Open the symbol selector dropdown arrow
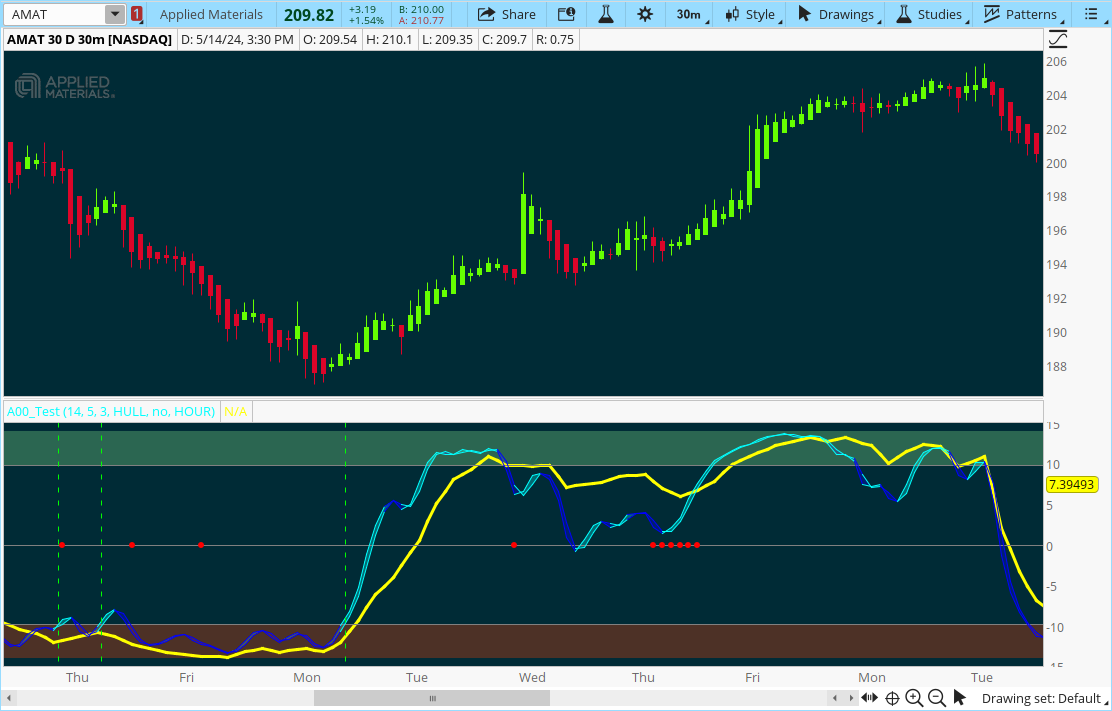The image size is (1112, 711). tap(115, 14)
